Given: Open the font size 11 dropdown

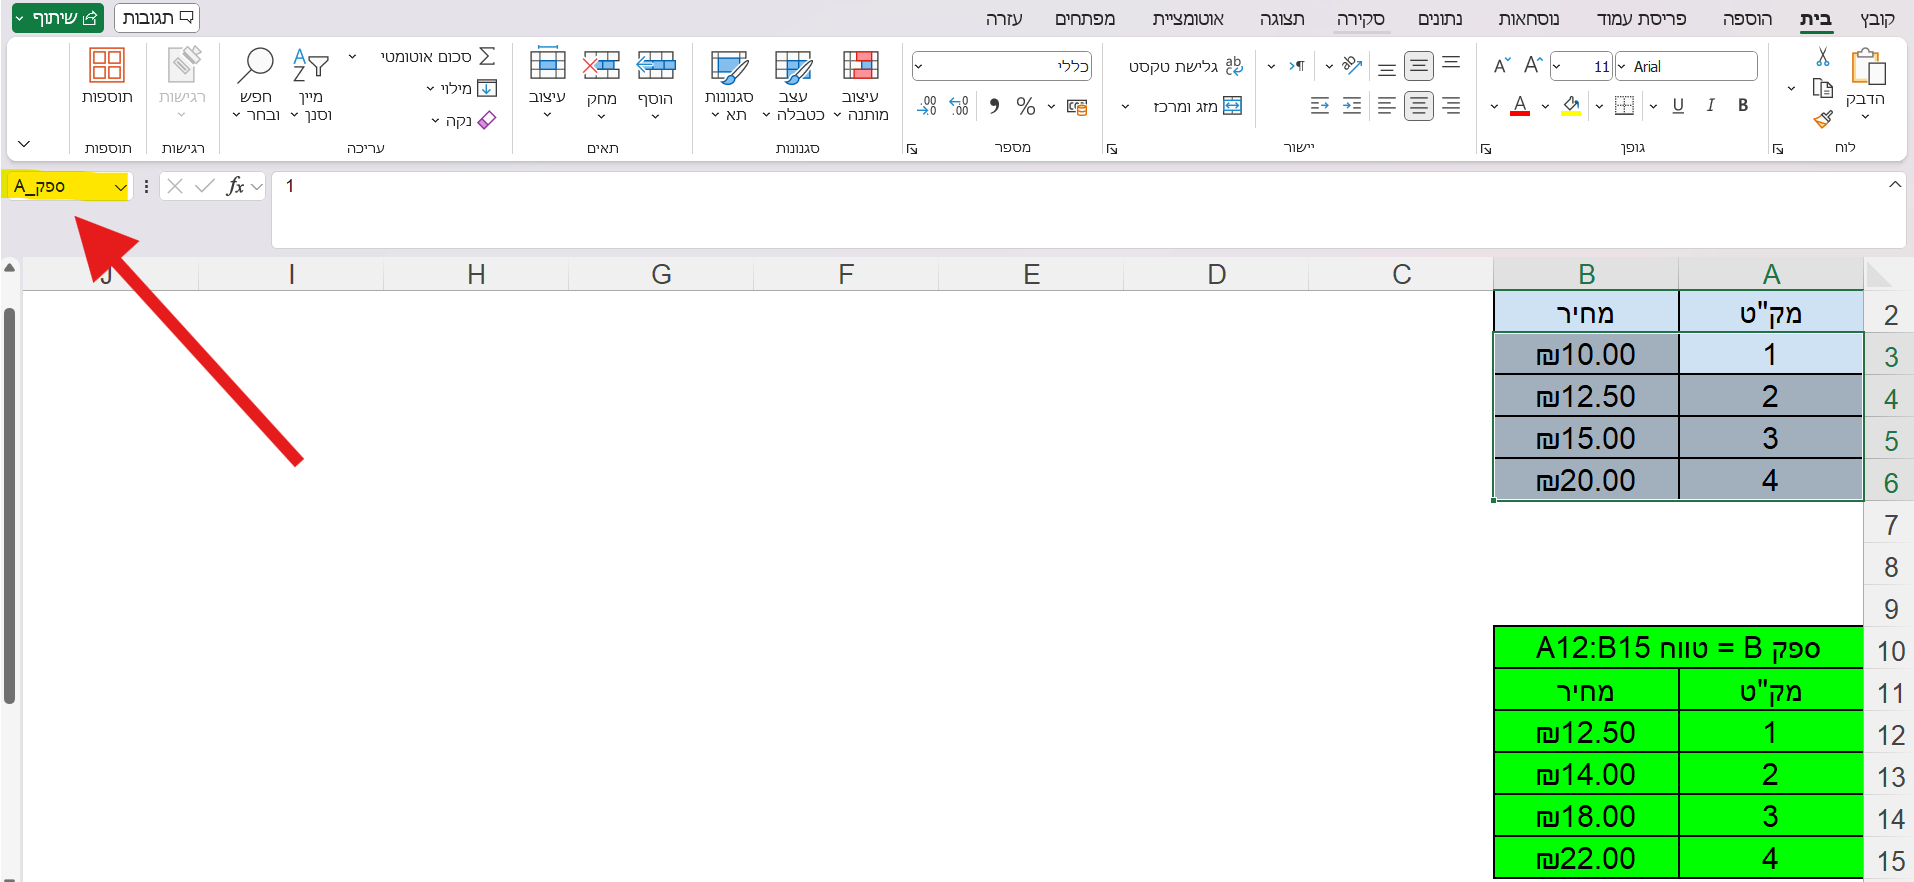Looking at the screenshot, I should (x=1557, y=66).
